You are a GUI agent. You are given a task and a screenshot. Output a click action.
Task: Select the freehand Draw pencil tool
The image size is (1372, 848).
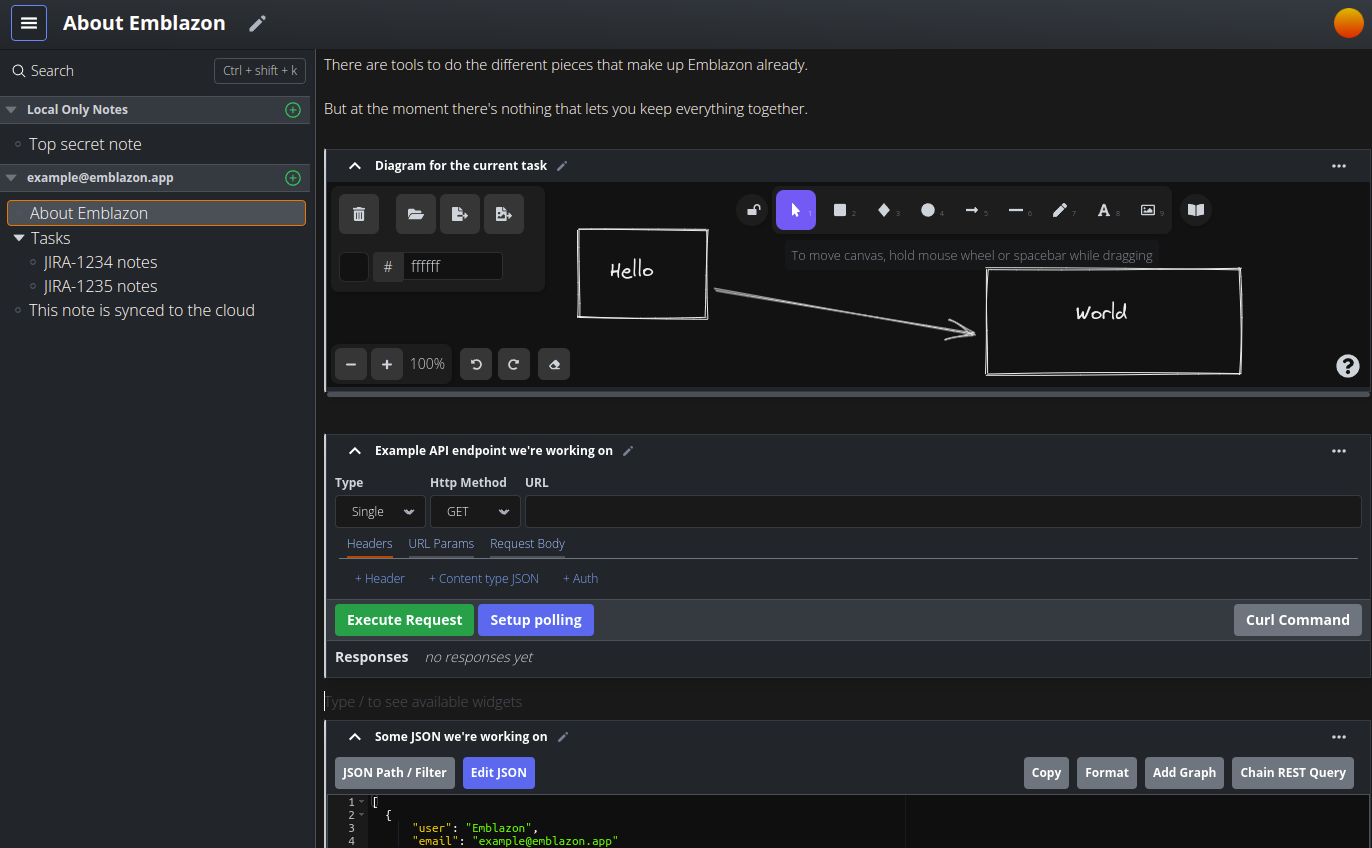1059,210
